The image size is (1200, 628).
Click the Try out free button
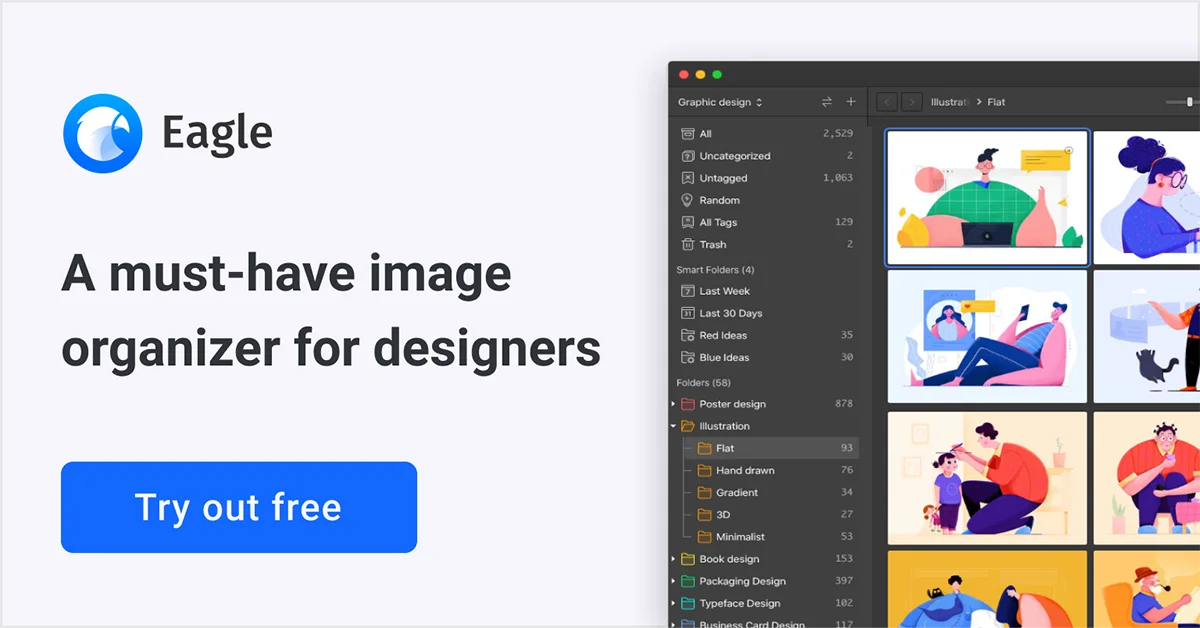click(239, 507)
